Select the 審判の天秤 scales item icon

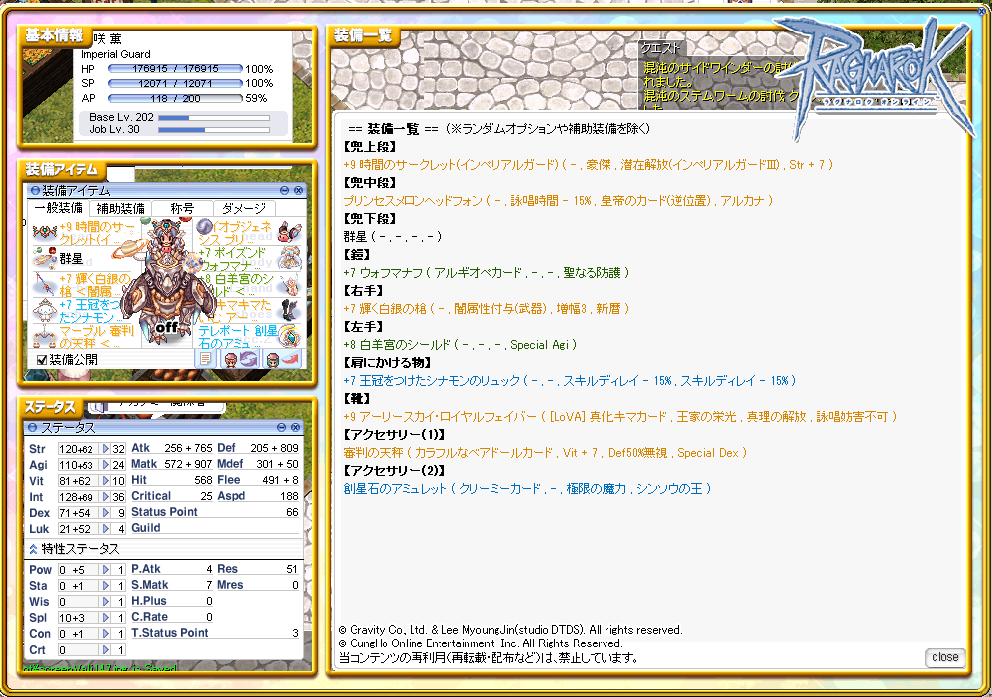42,336
